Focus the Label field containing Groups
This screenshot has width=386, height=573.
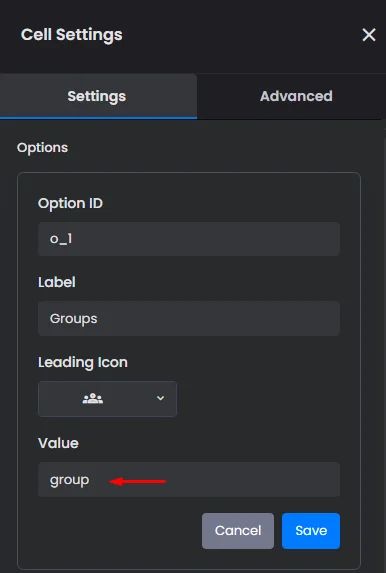(x=189, y=318)
